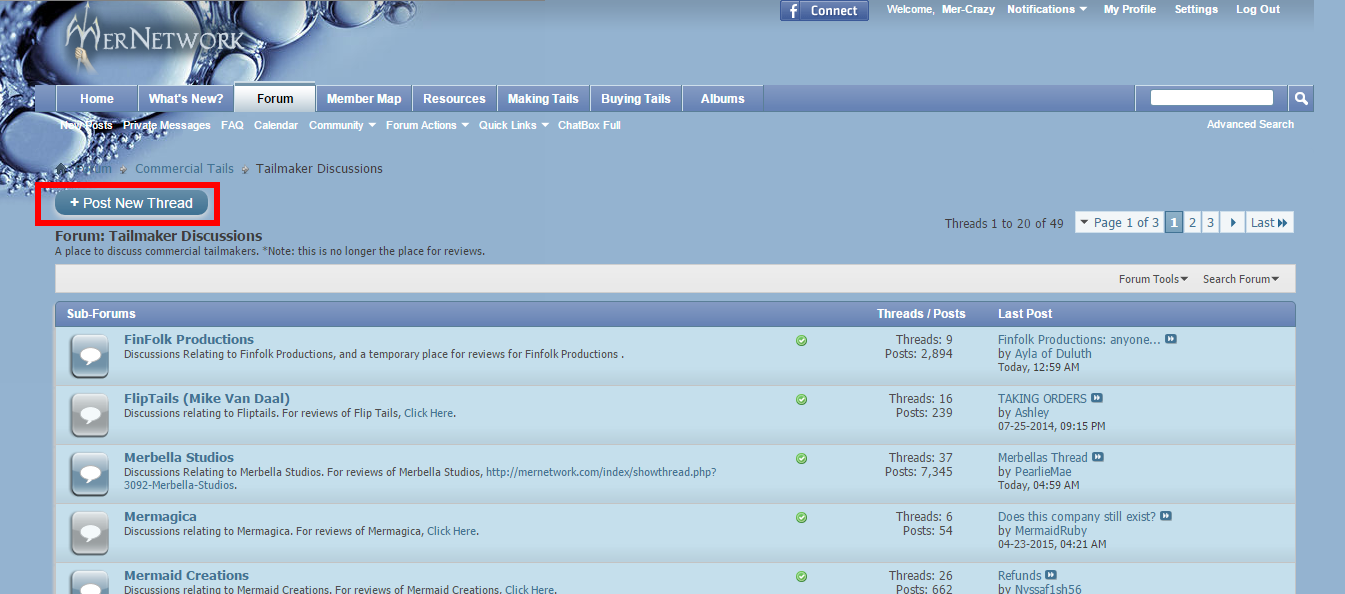The height and width of the screenshot is (594, 1345).
Task: Click the Merbella Studios forum speech-bubble icon
Action: point(90,474)
